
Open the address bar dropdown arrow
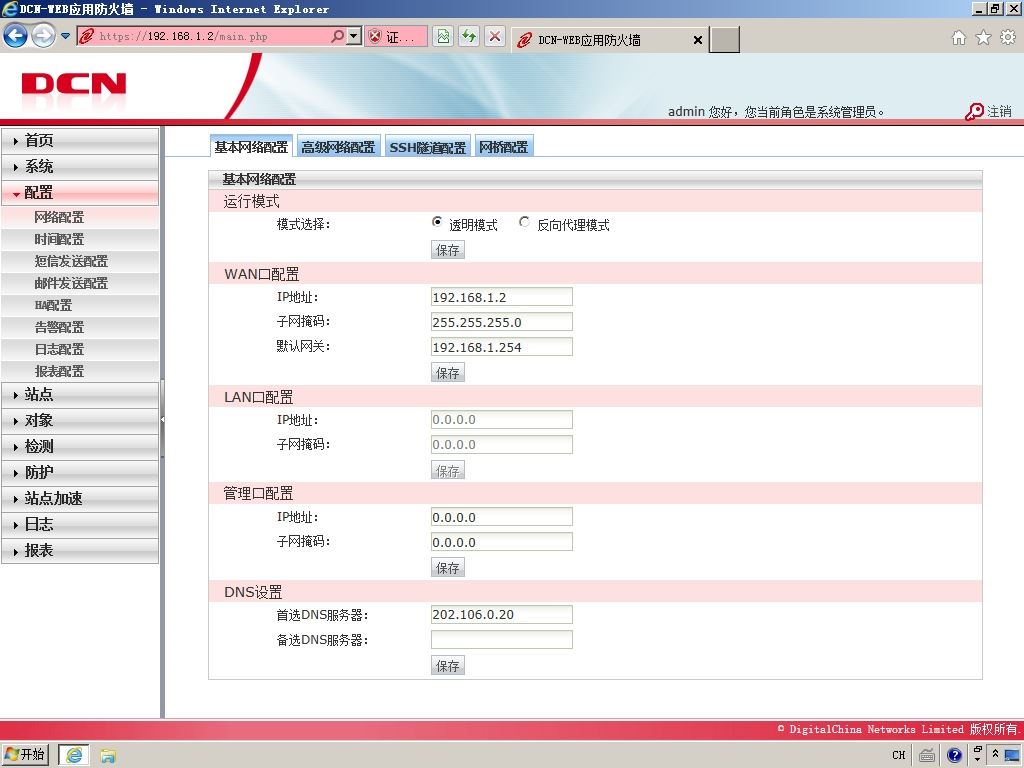click(x=353, y=37)
